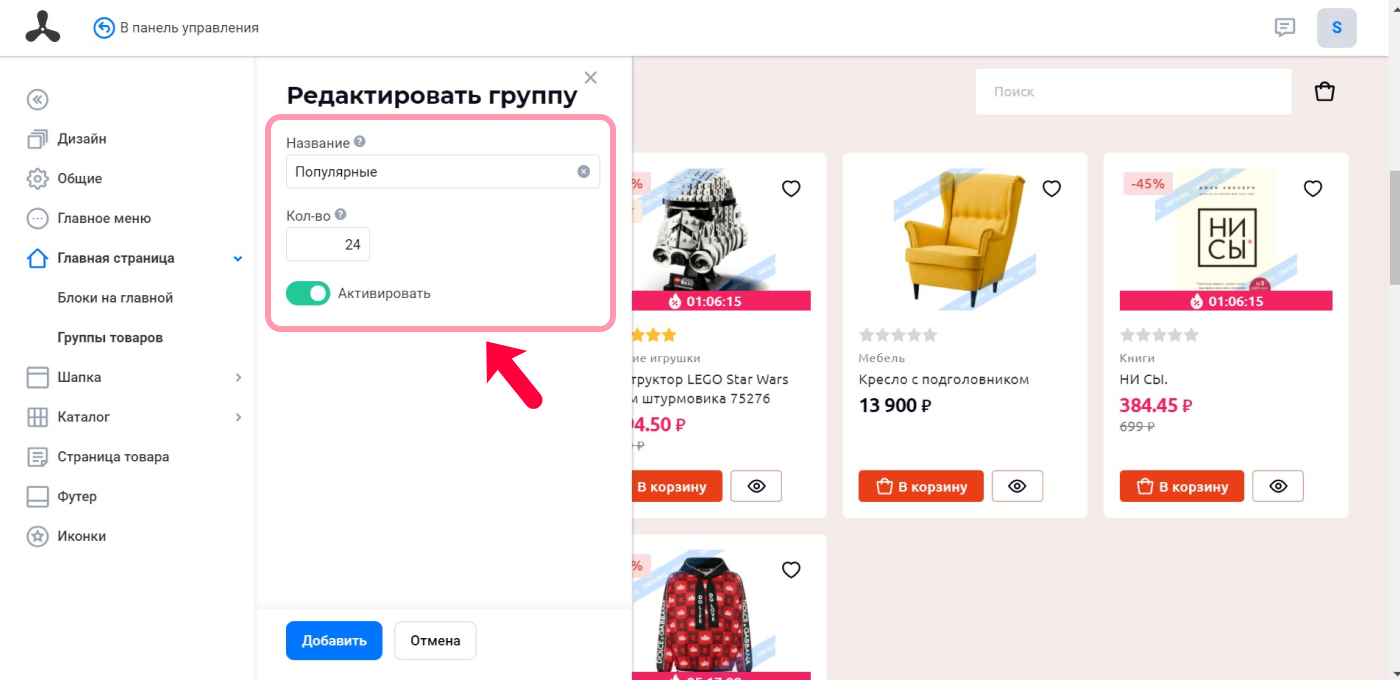Clear the Название field with x icon

tap(584, 172)
